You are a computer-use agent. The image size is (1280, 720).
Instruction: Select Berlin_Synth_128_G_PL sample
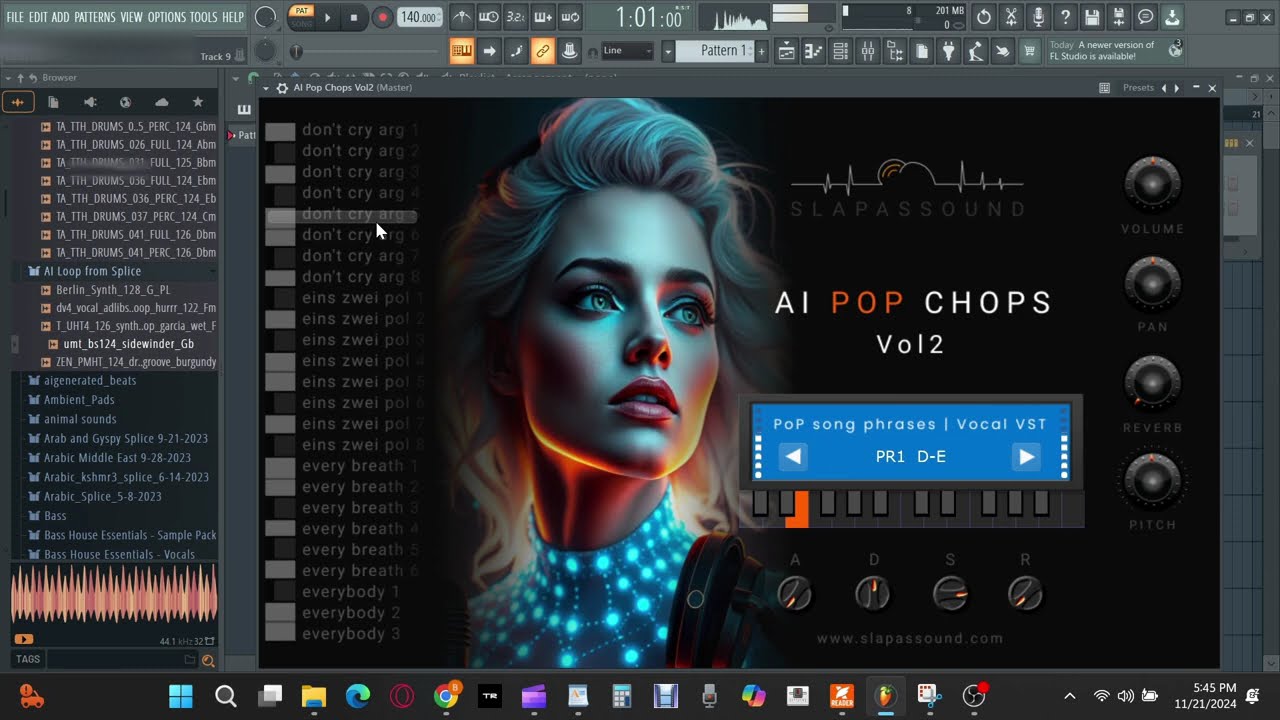click(113, 290)
